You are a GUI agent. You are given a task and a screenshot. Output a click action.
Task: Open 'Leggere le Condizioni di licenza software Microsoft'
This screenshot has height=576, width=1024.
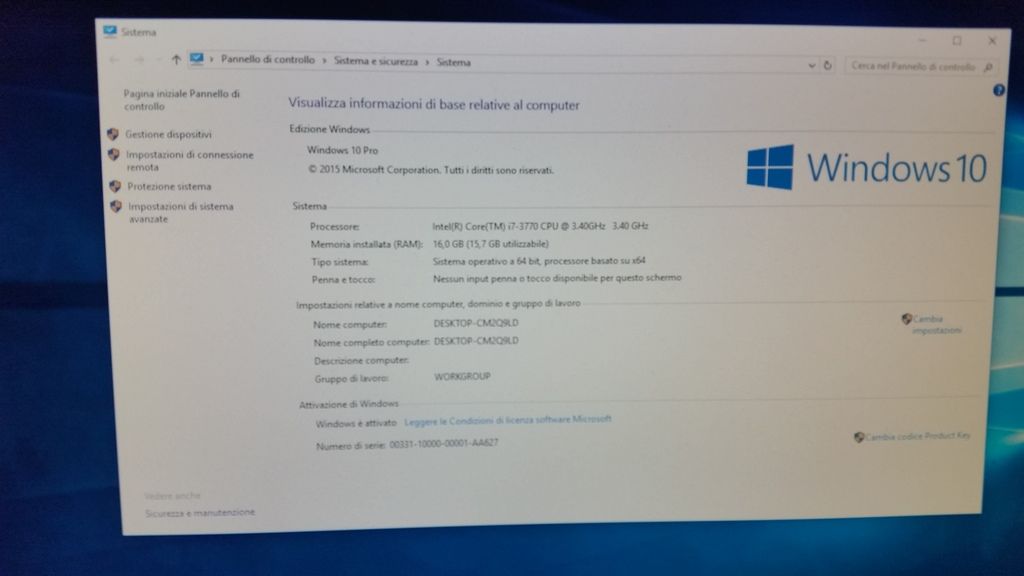coord(507,420)
